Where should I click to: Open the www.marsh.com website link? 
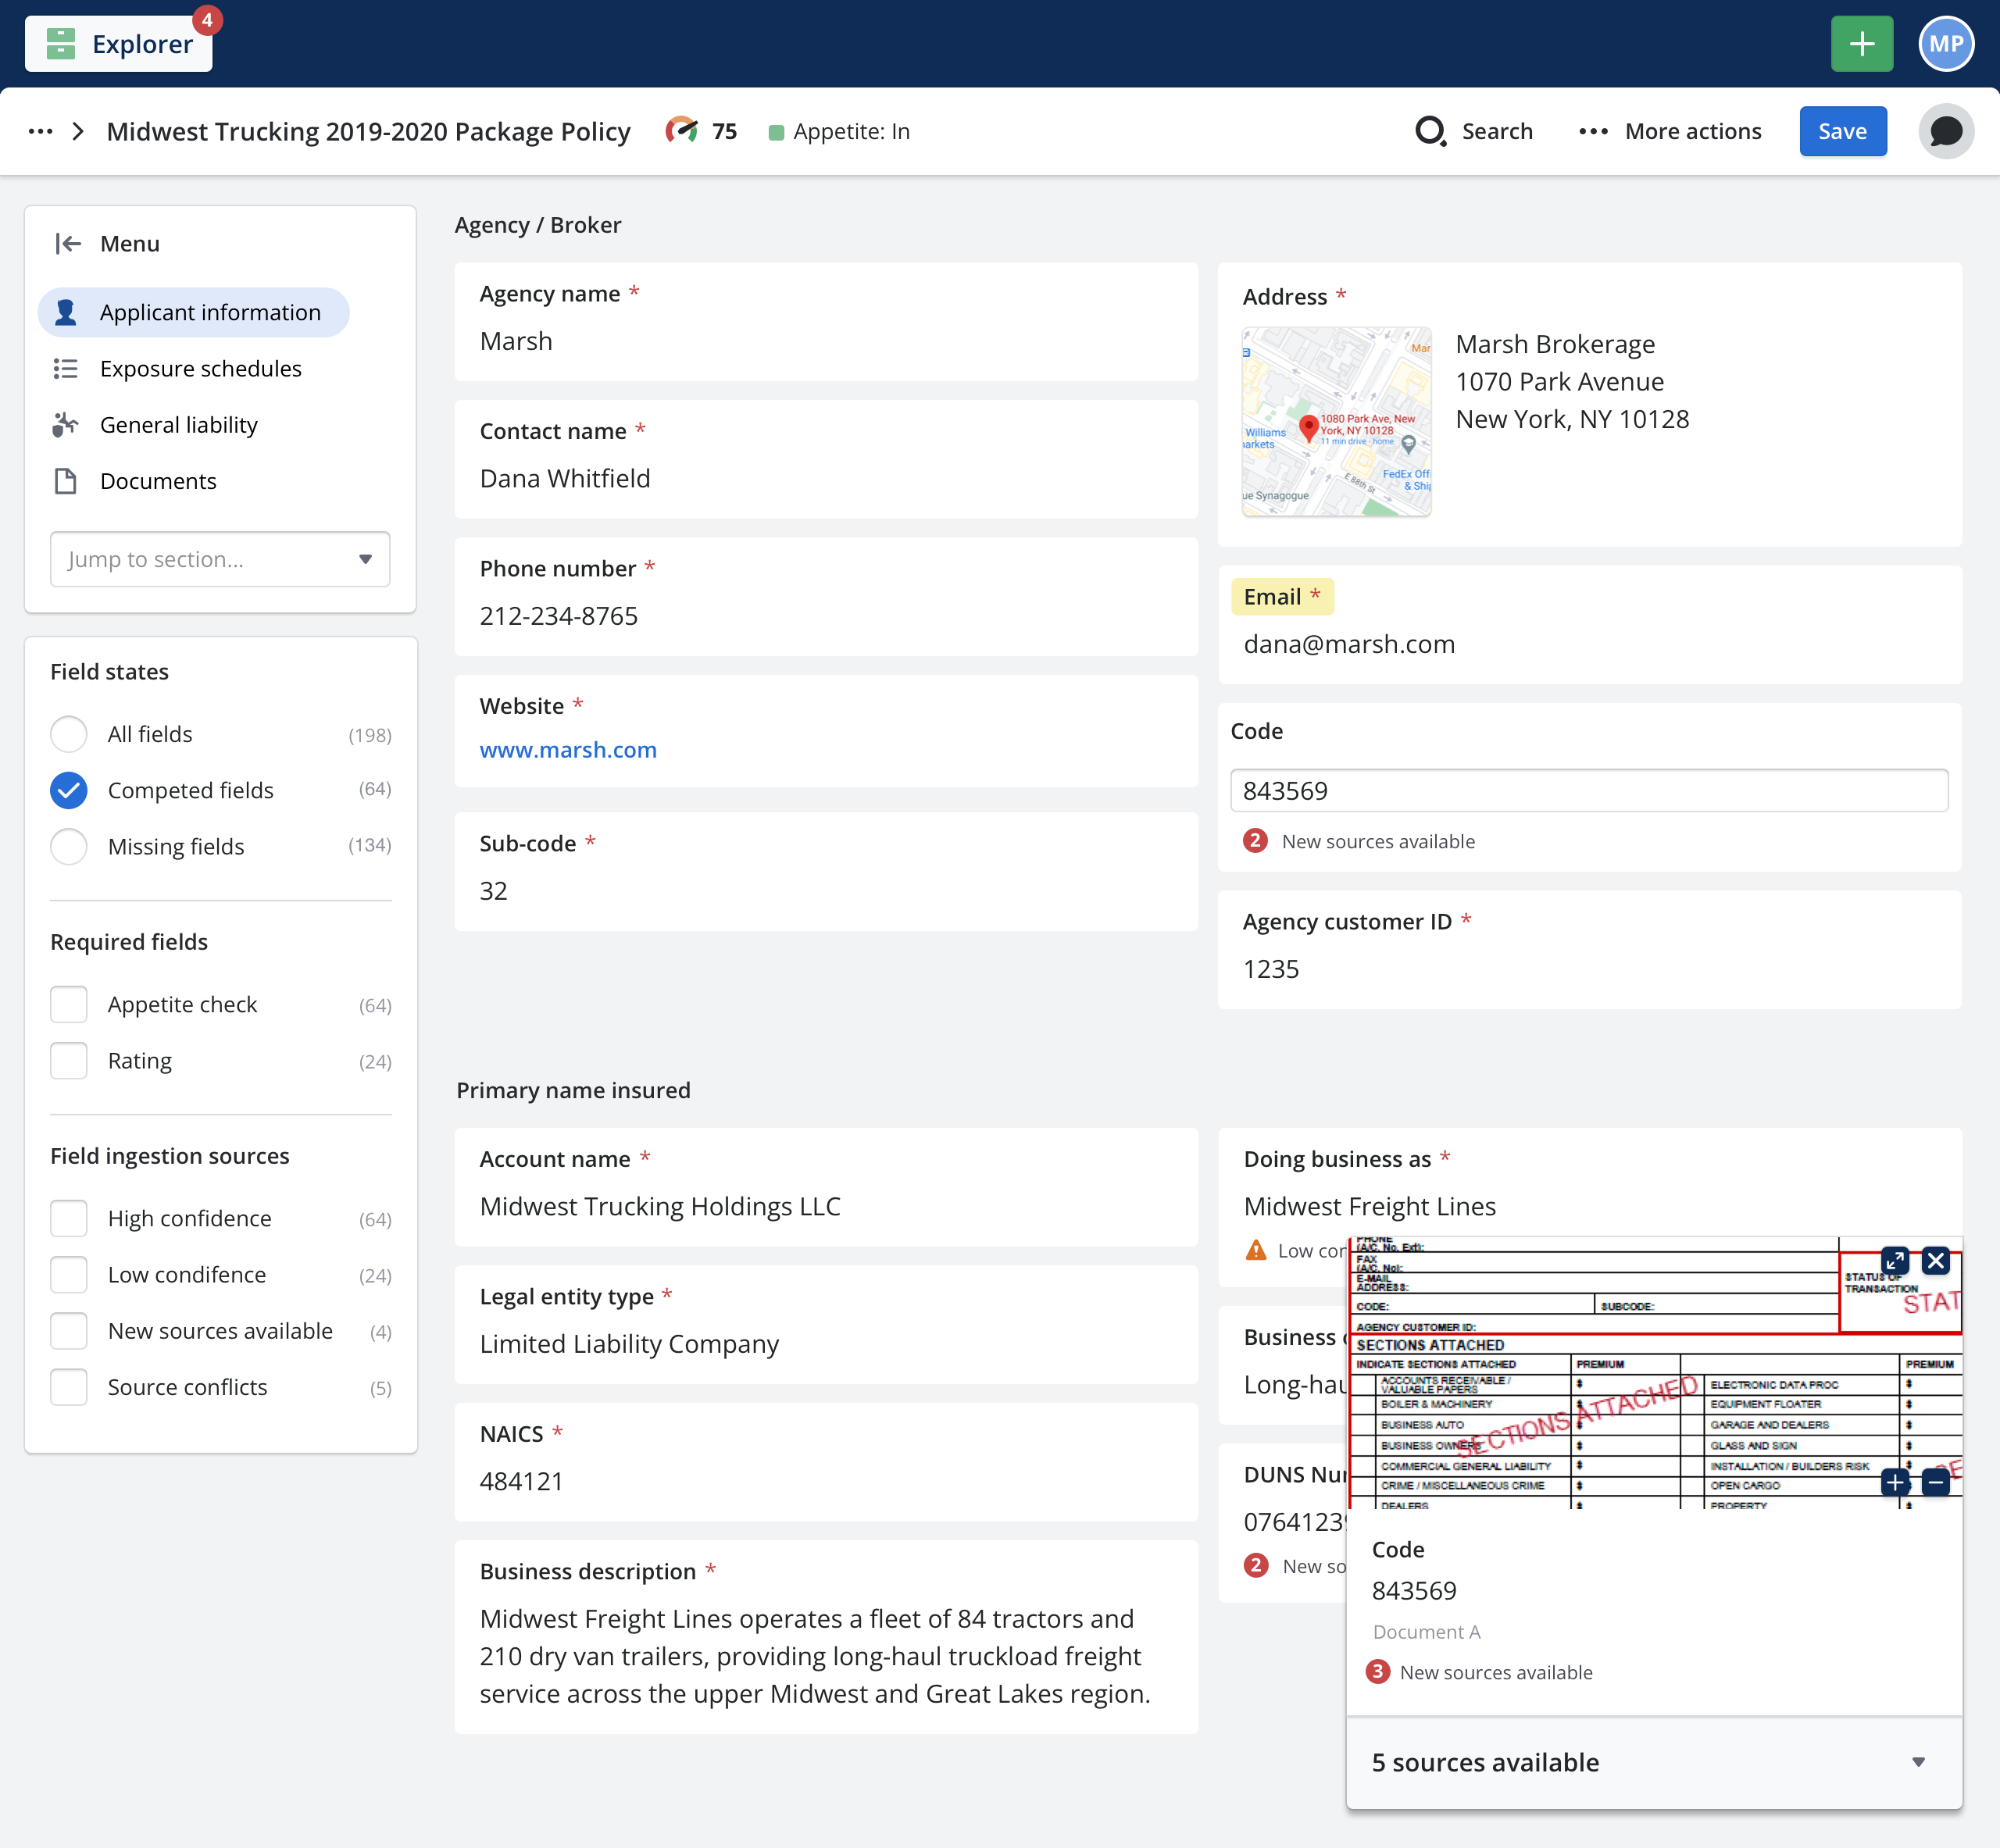tap(568, 749)
